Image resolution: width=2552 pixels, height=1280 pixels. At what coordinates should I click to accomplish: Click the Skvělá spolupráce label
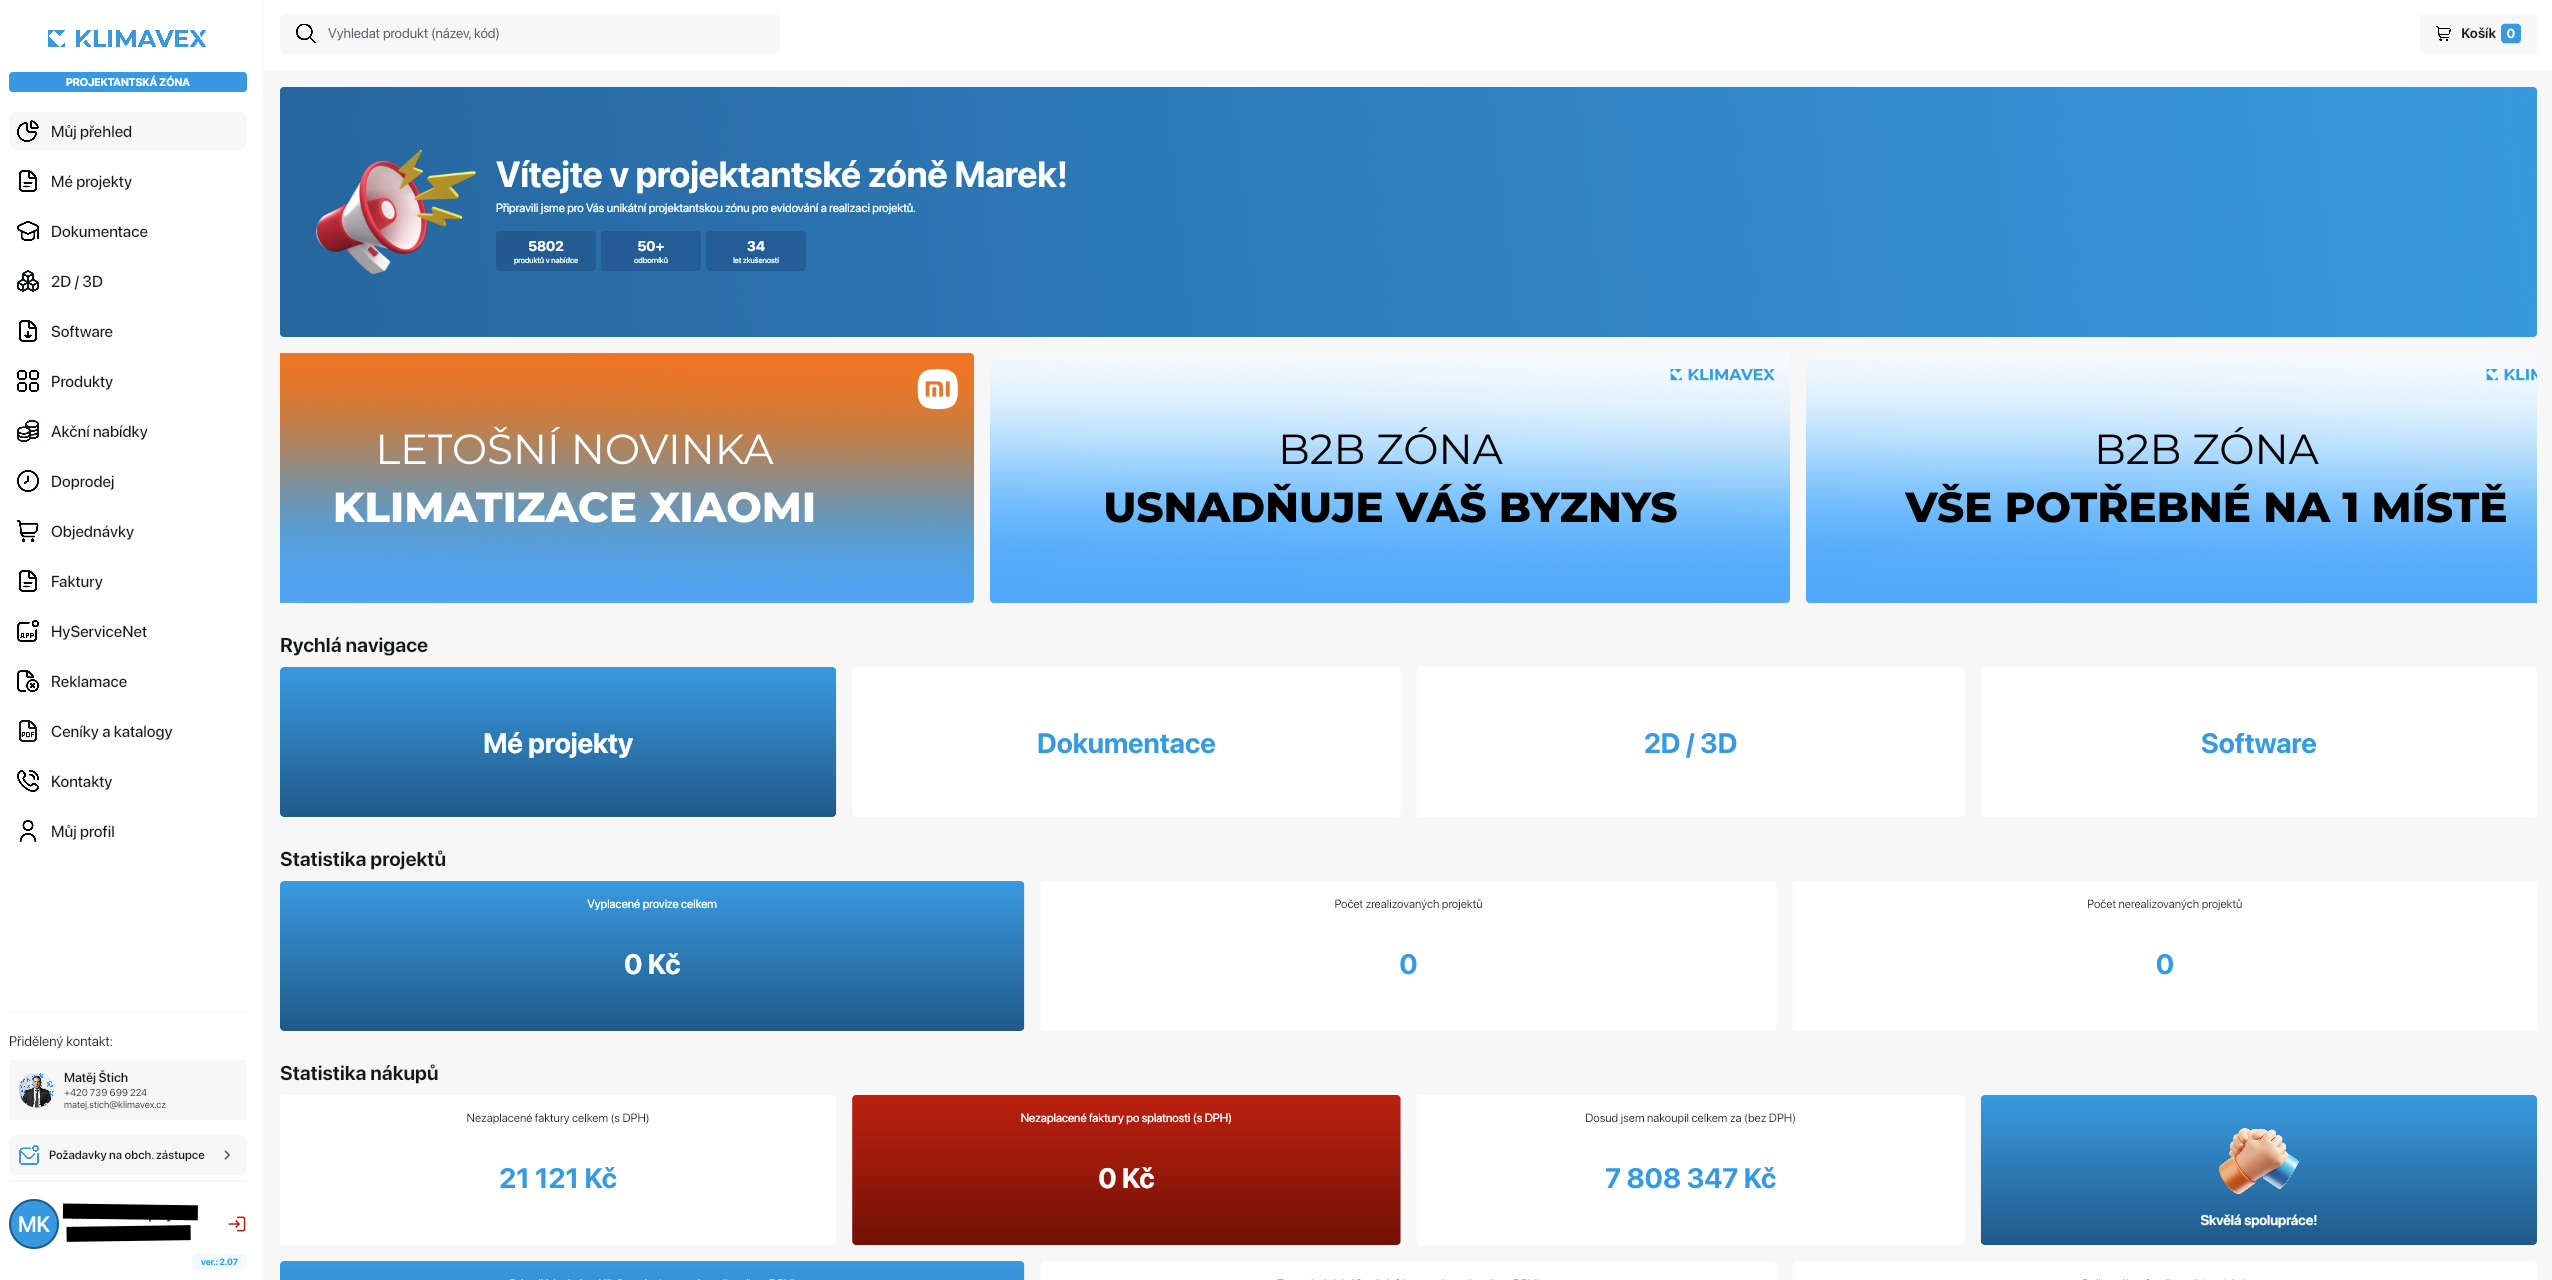click(x=2258, y=1220)
